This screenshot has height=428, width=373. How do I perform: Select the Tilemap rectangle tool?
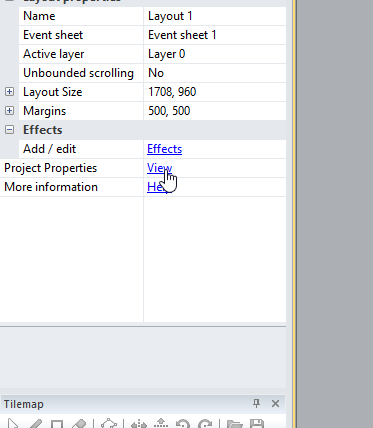[x=57, y=424]
